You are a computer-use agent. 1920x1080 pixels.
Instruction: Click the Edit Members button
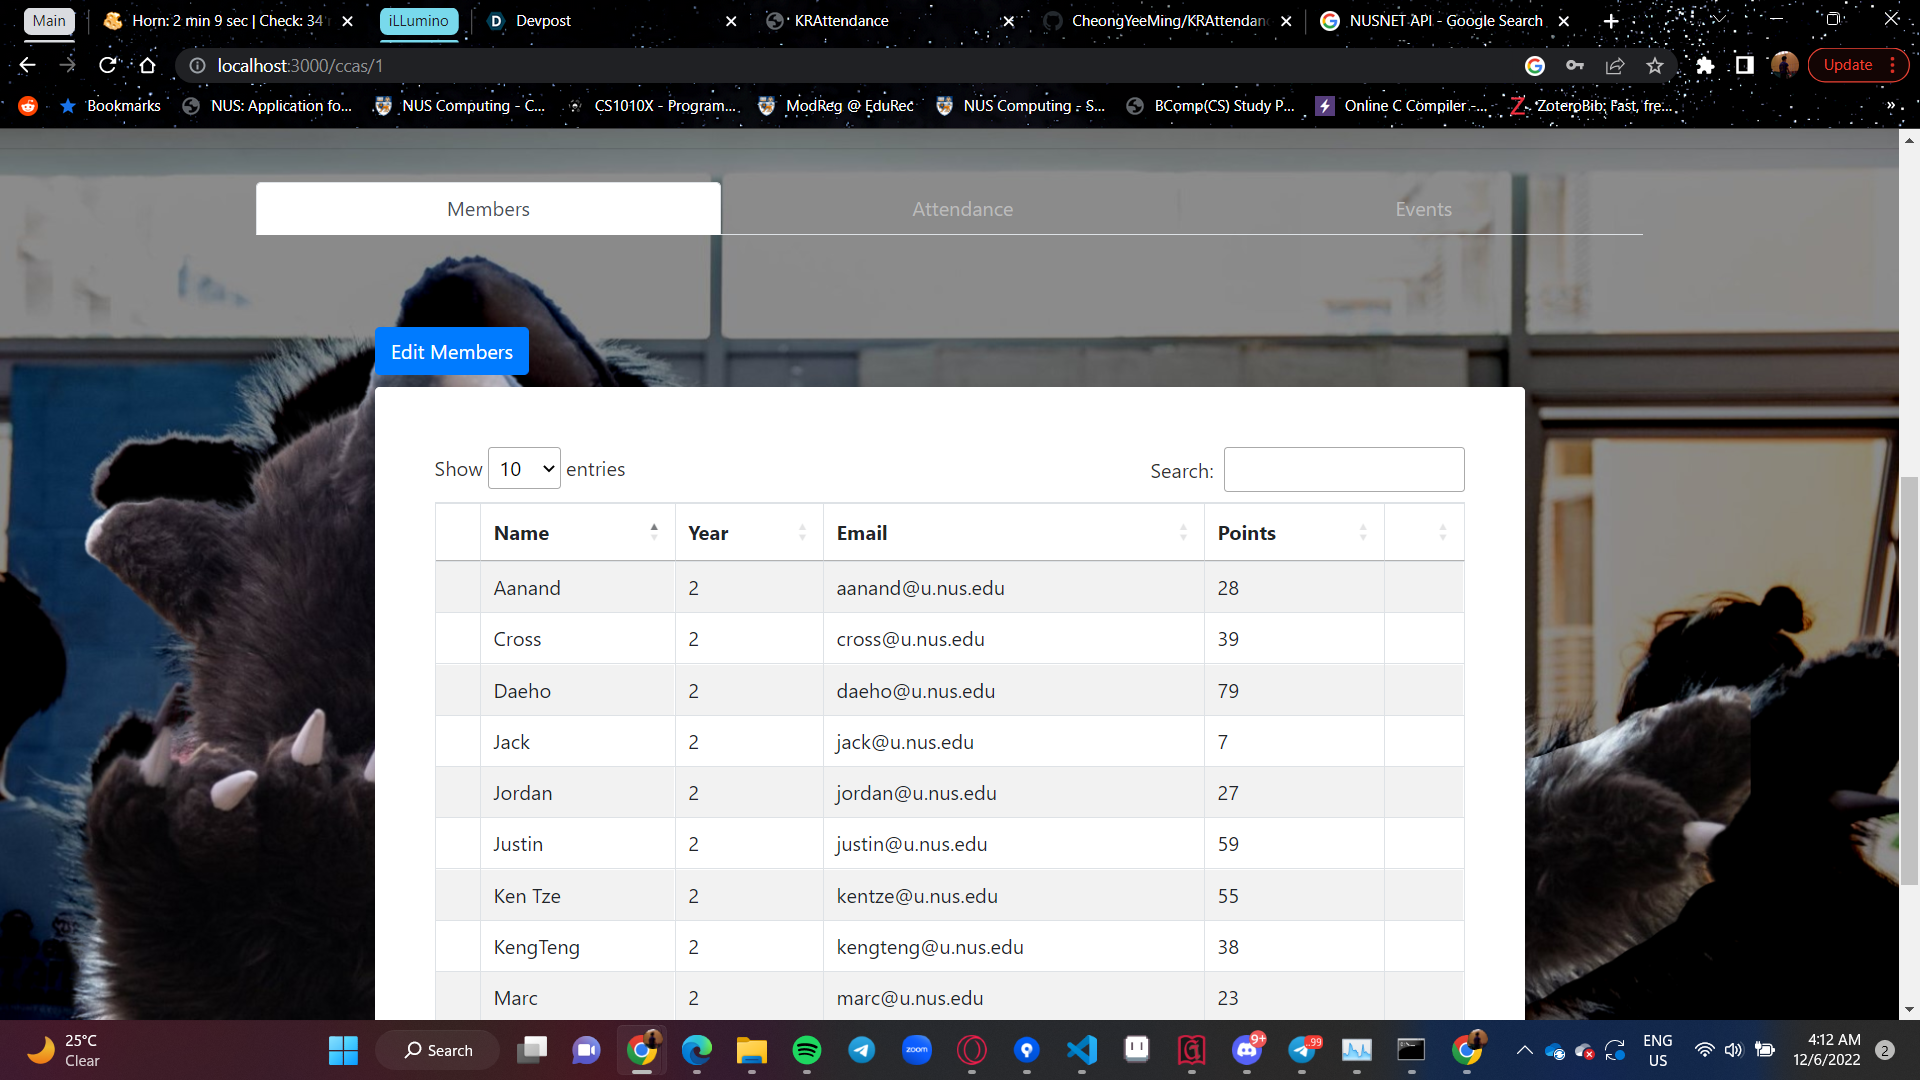pyautogui.click(x=451, y=352)
